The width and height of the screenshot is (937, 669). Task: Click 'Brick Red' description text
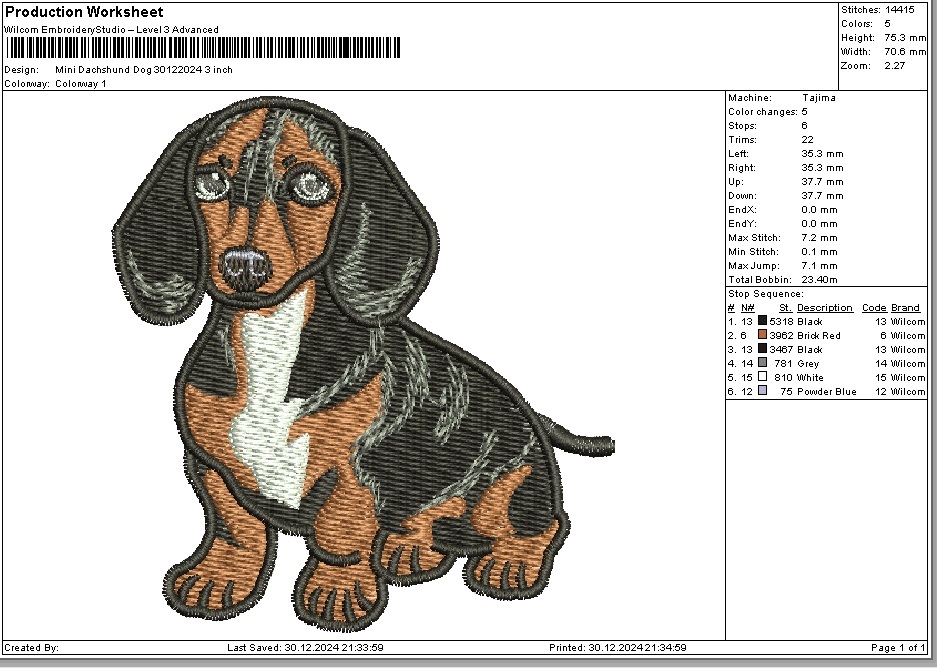819,336
